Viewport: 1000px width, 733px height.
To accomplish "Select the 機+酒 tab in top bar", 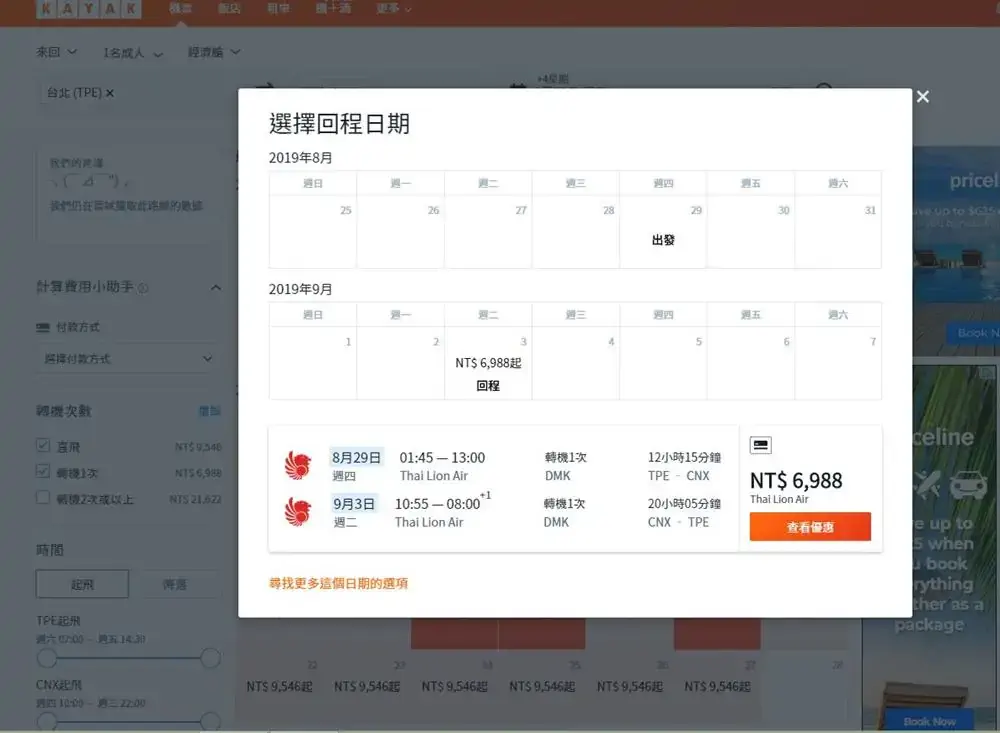I will coord(333,8).
